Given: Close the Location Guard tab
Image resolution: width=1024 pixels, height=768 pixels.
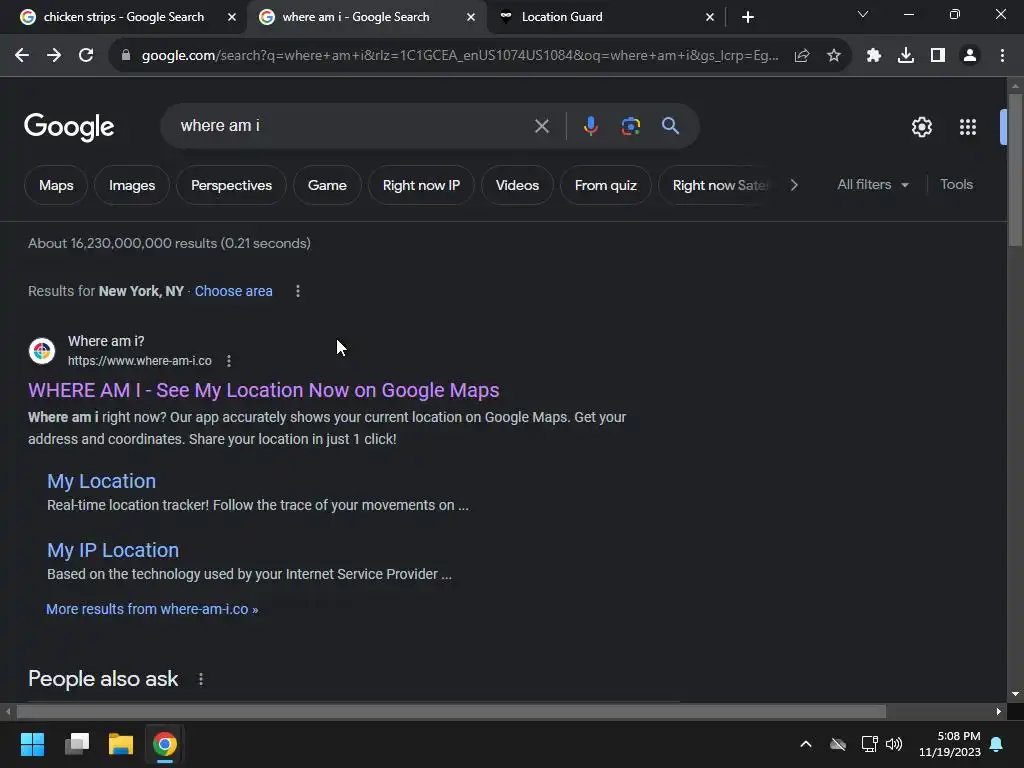Looking at the screenshot, I should 710,17.
